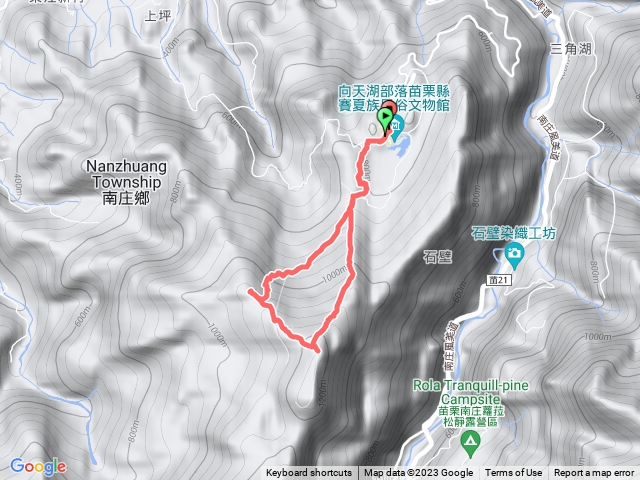
Task: Select the 石壁染織工坊 place label
Action: (x=513, y=233)
